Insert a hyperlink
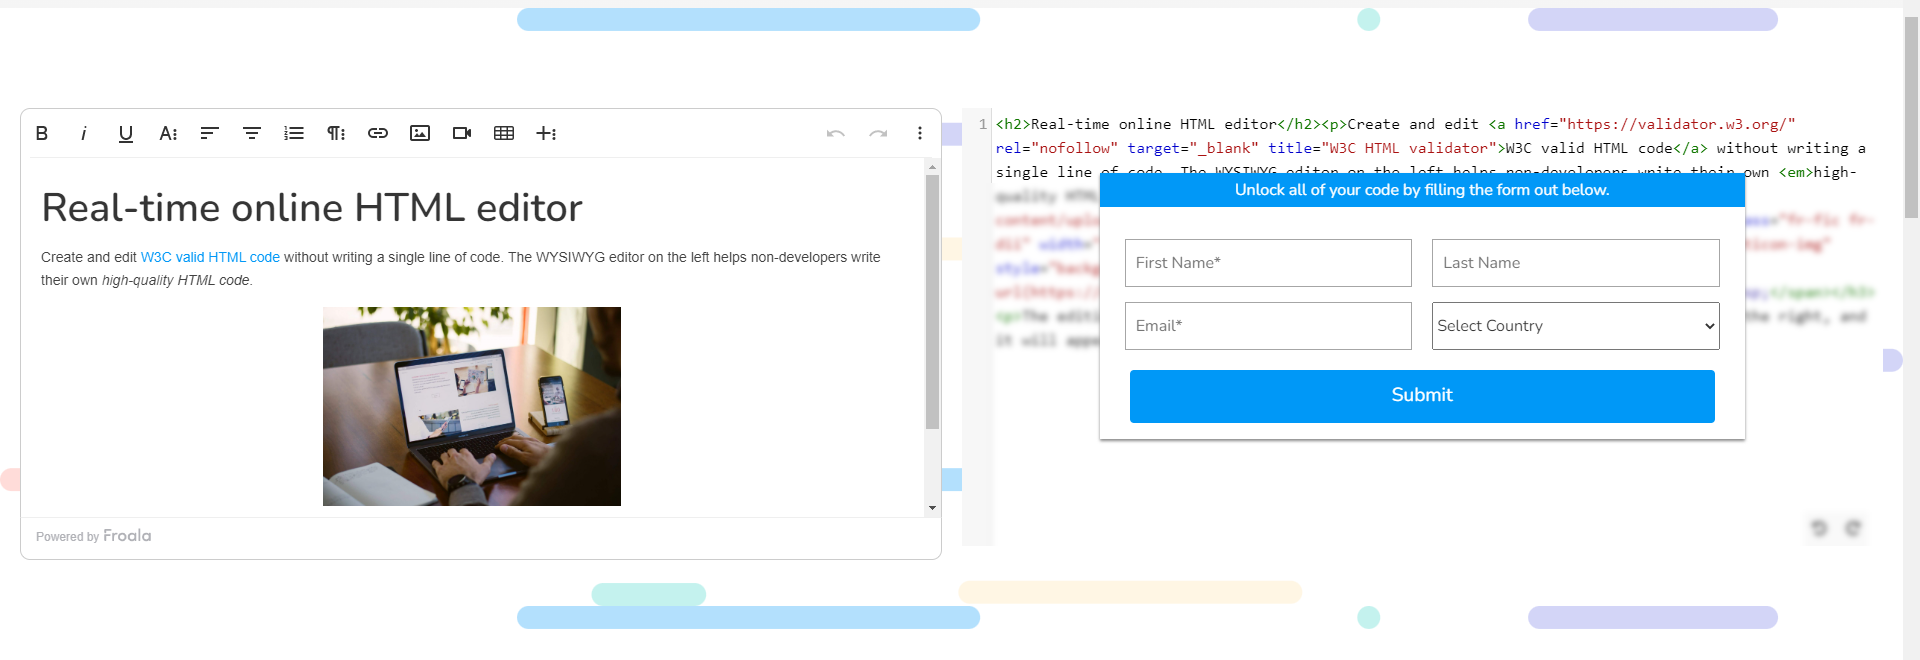Screen dimensions: 1920x660 (378, 133)
